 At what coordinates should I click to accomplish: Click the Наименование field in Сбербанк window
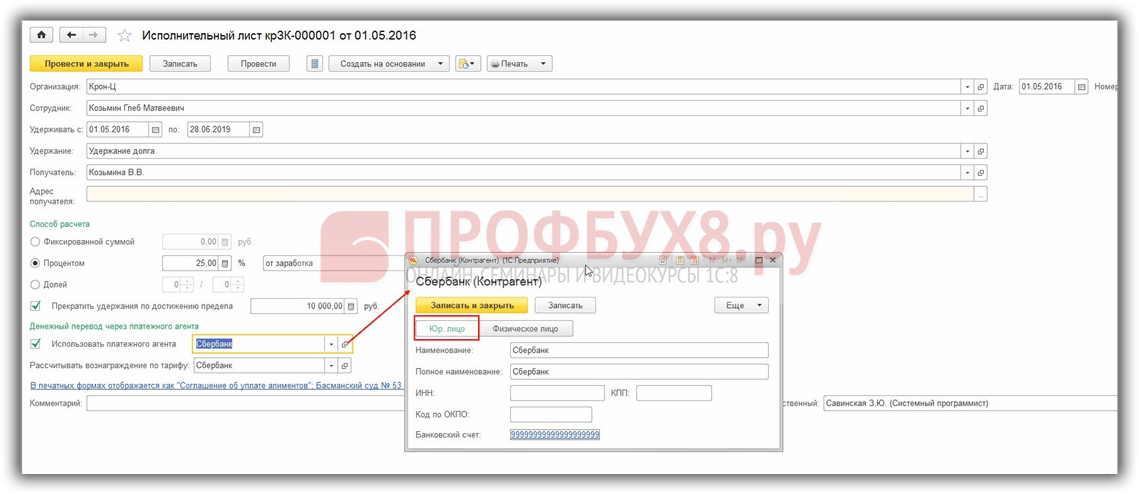(639, 350)
